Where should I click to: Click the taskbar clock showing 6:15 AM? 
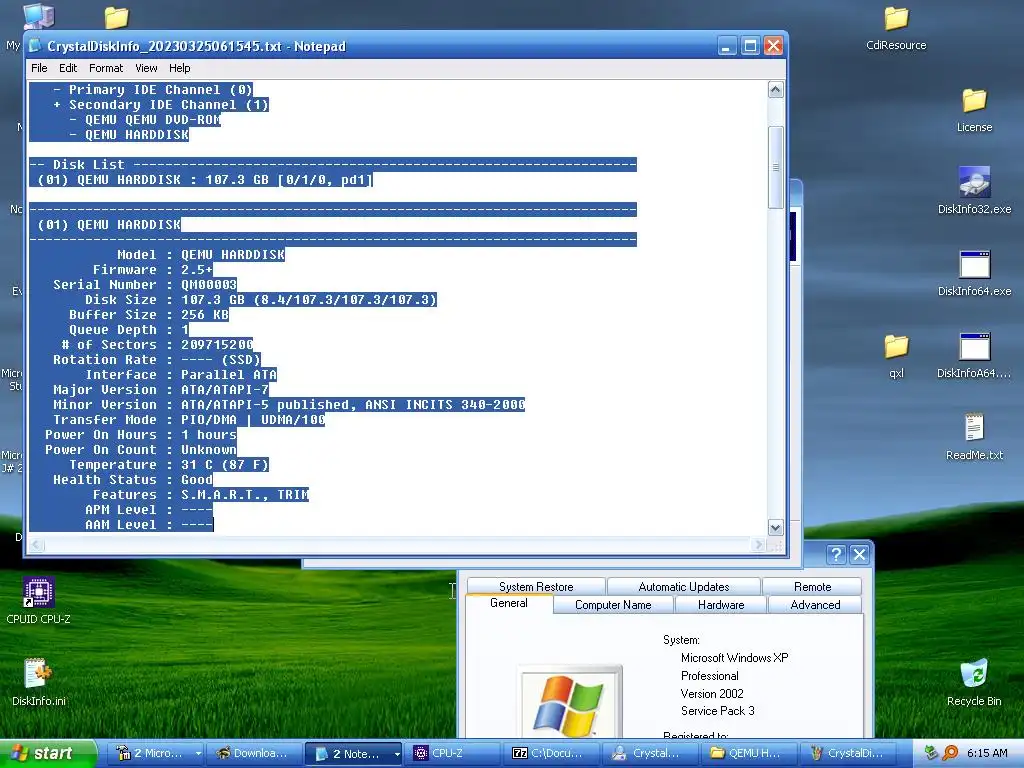click(987, 753)
